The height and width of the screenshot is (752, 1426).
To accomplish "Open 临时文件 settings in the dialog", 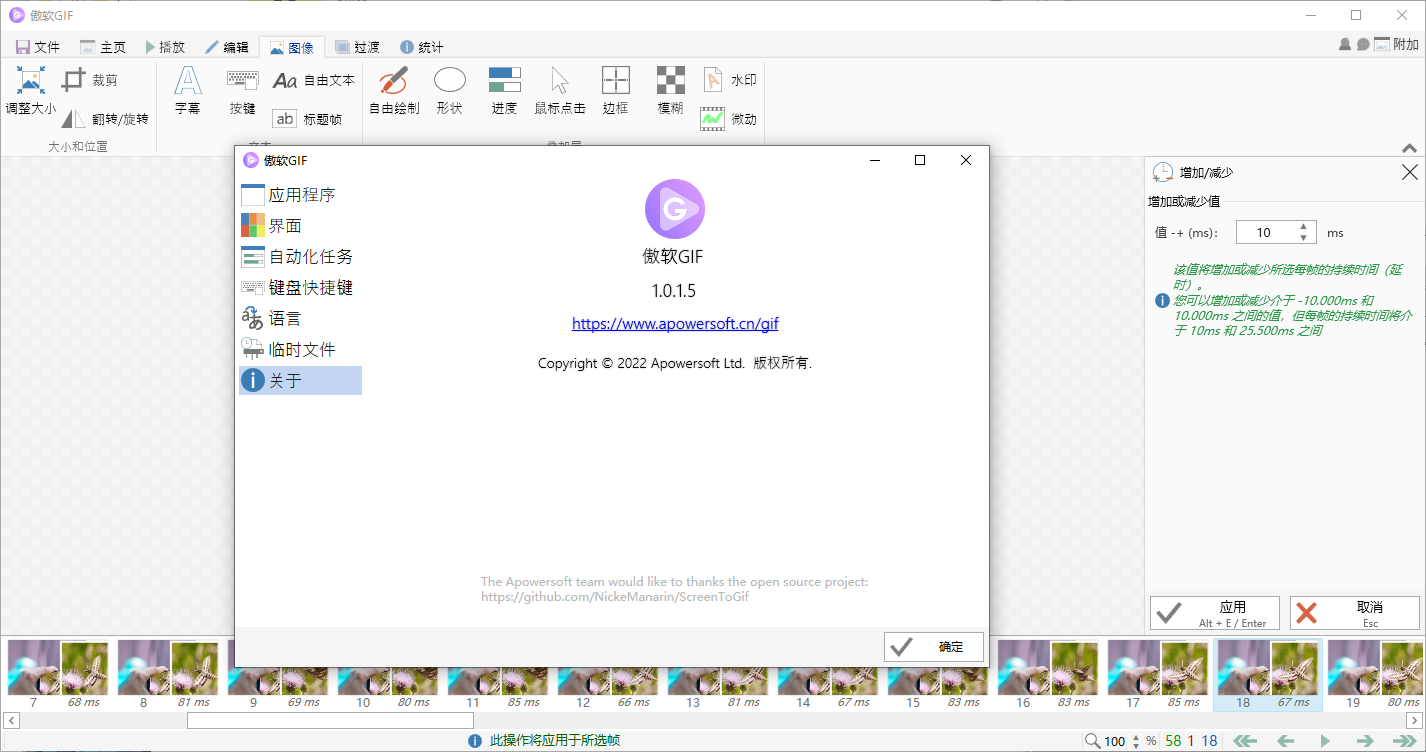I will [300, 350].
